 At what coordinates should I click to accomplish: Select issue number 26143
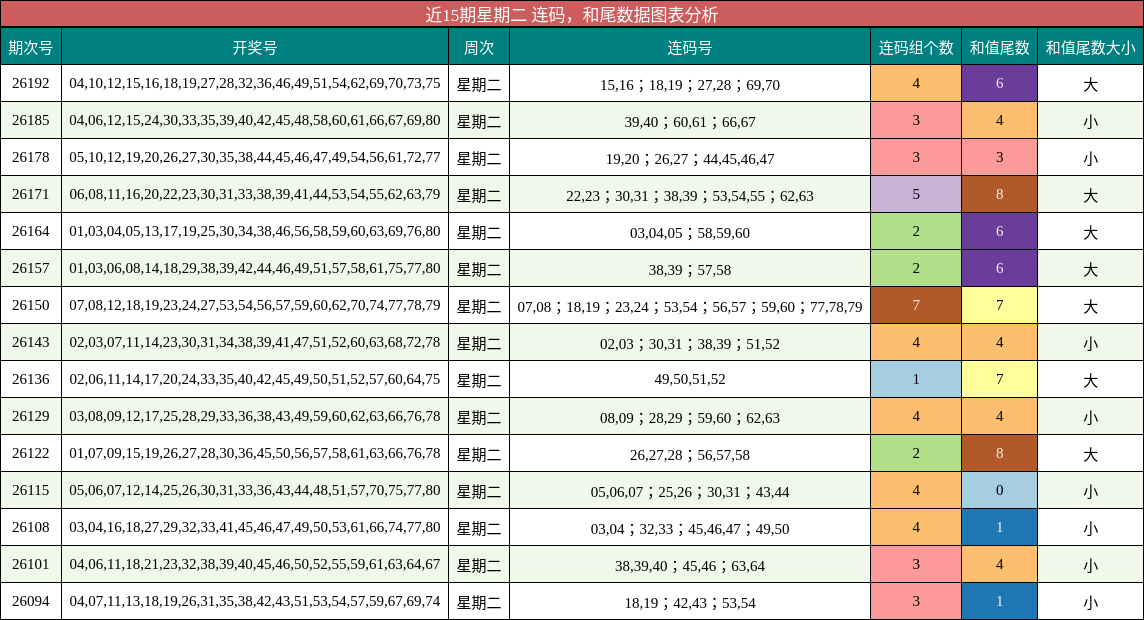pyautogui.click(x=31, y=343)
